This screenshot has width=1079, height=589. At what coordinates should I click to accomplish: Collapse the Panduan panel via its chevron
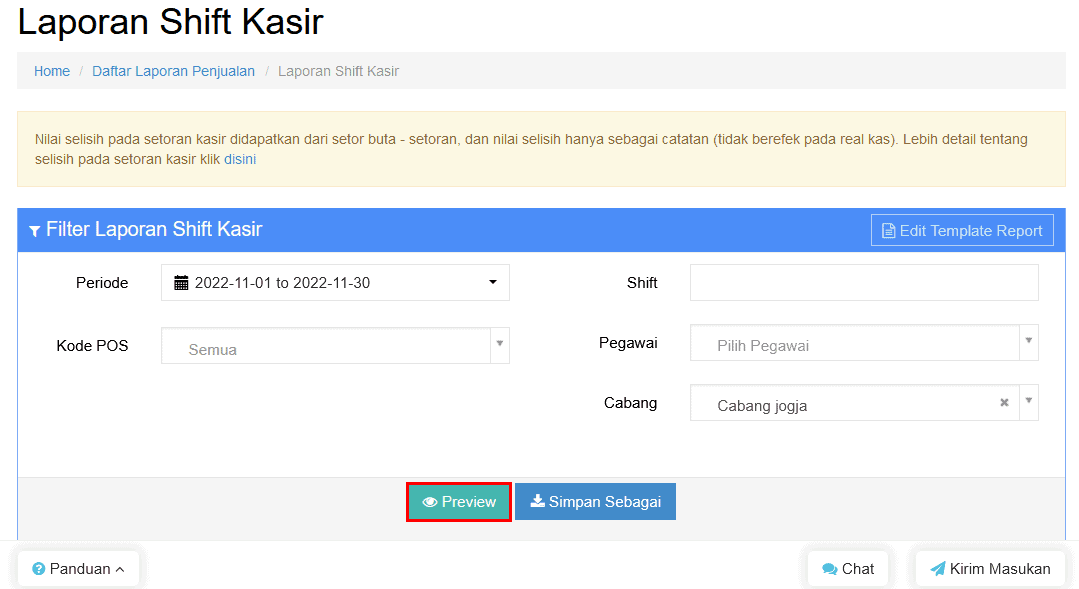(119, 568)
